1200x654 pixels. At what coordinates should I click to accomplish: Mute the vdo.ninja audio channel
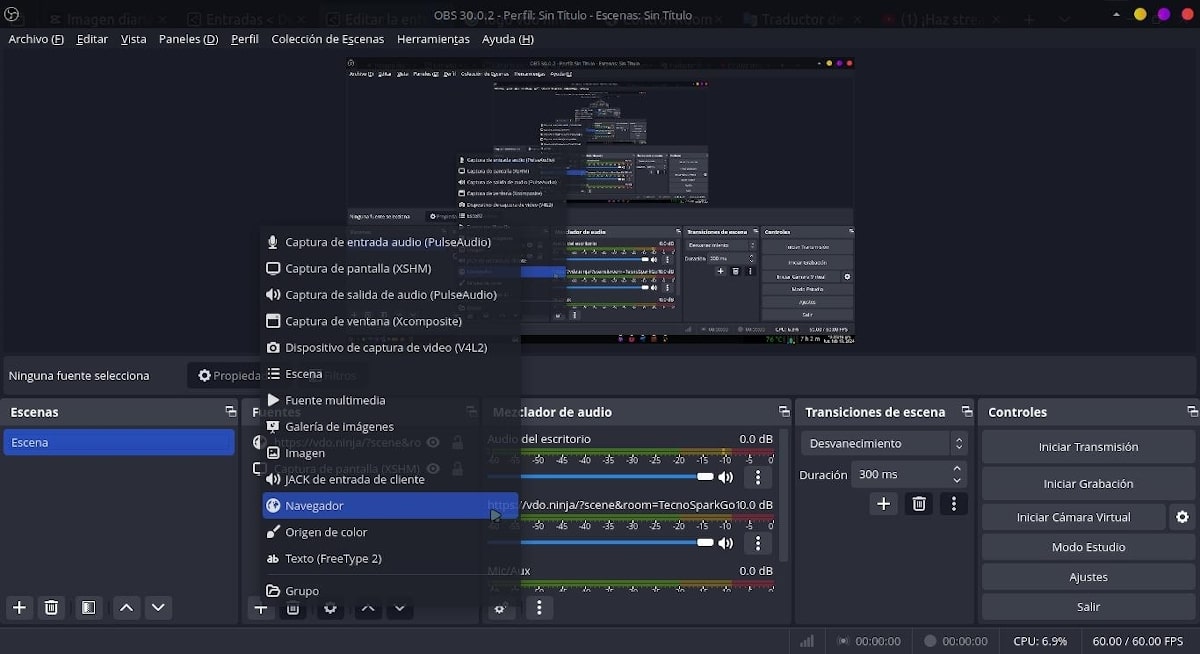726,543
